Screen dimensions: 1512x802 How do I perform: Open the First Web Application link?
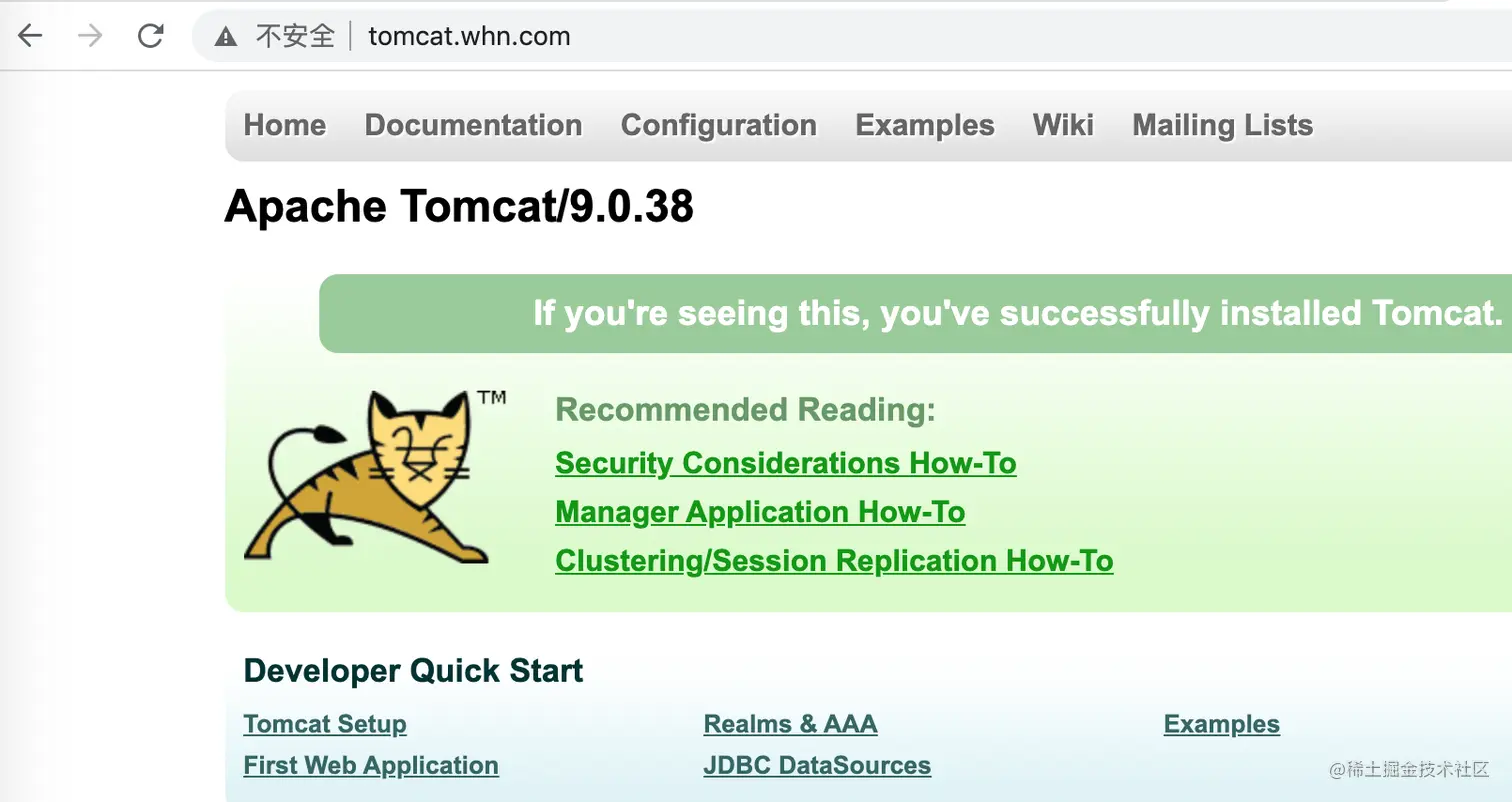point(371,765)
